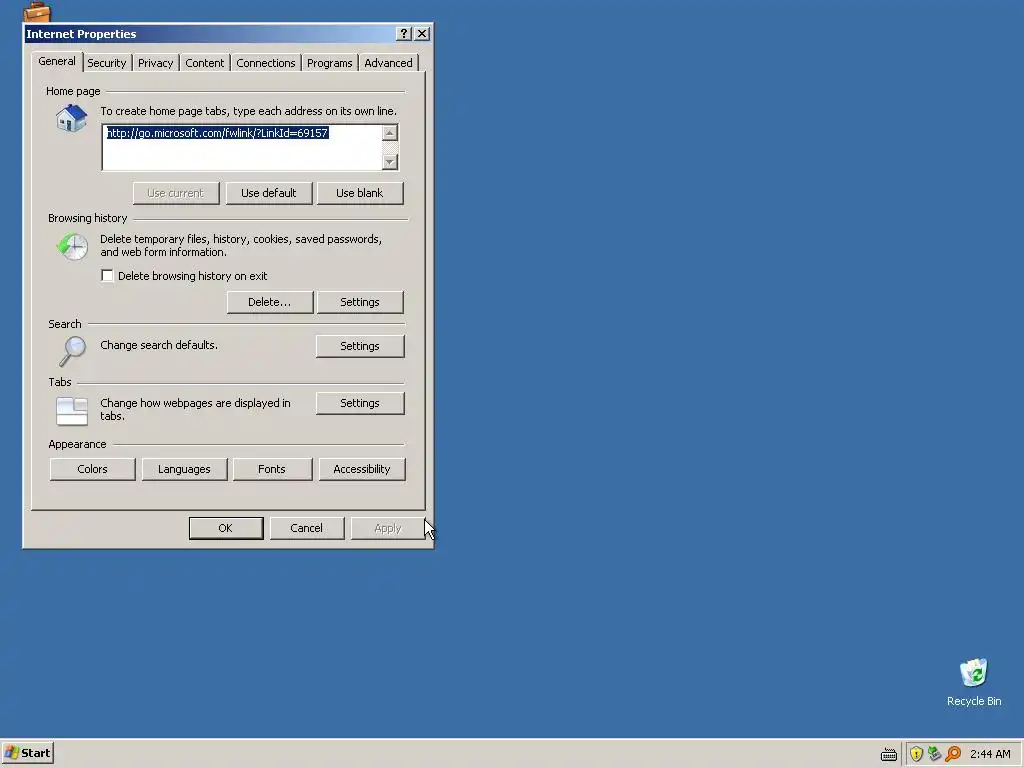Click the help question mark button
1024x768 pixels.
pyautogui.click(x=404, y=33)
